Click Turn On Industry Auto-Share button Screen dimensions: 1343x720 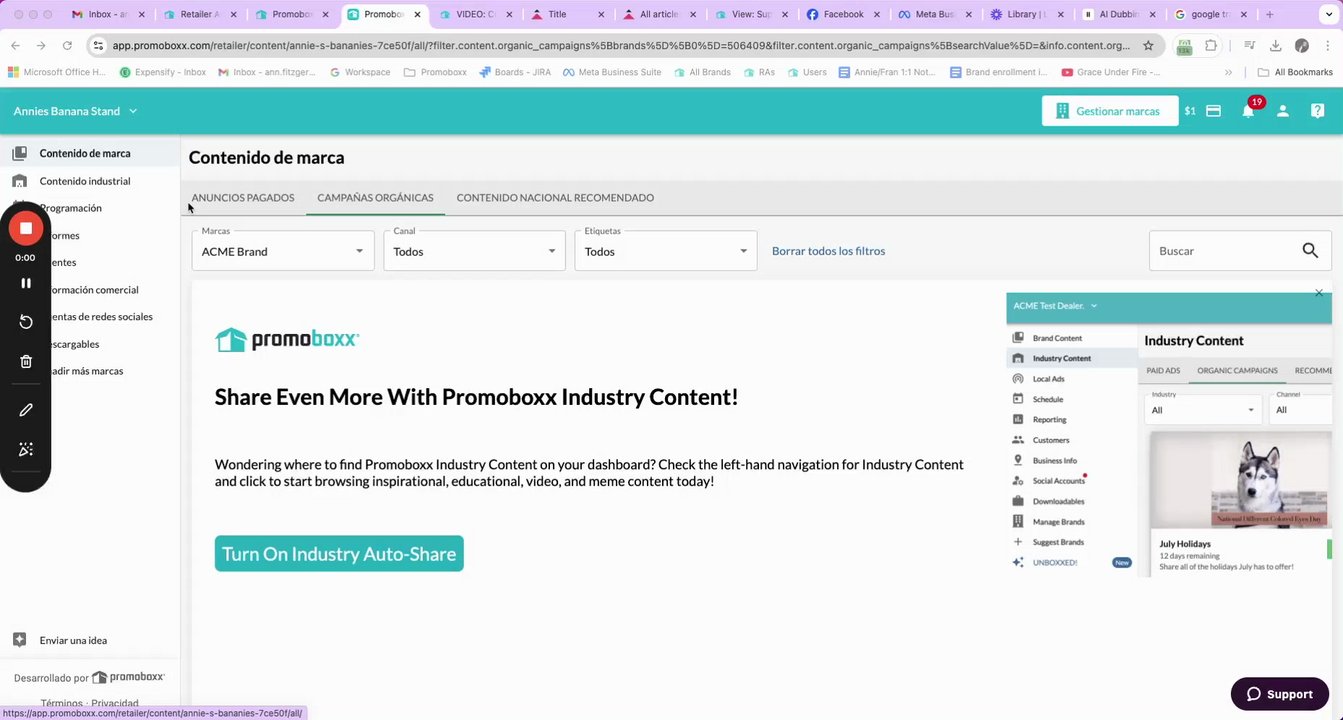pos(339,554)
